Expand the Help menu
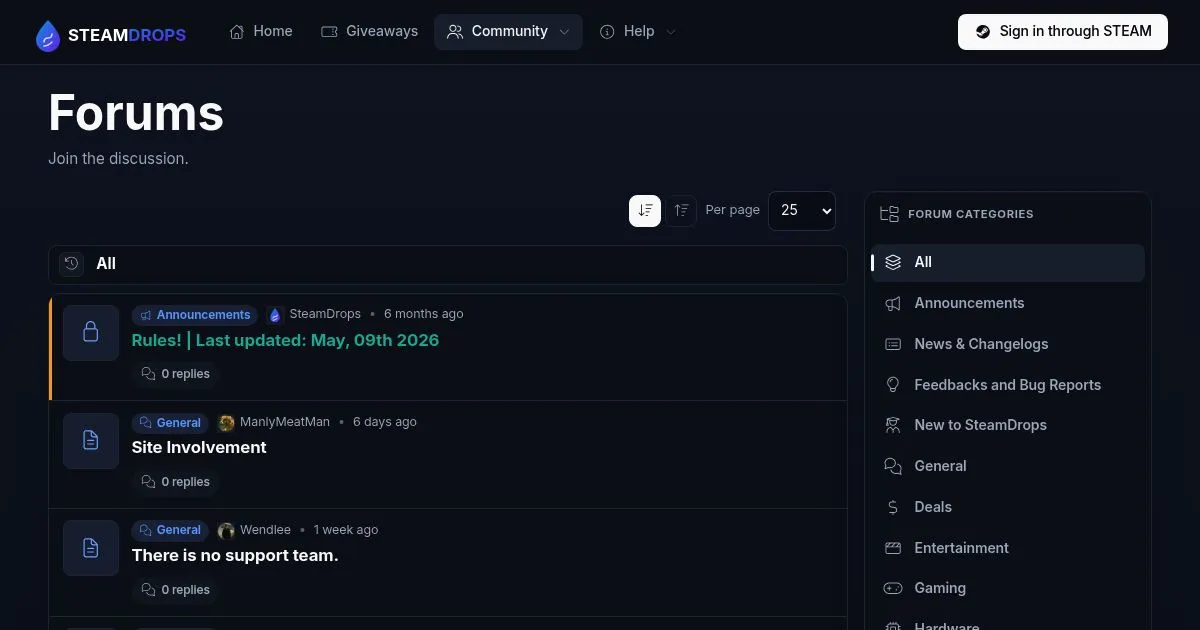The width and height of the screenshot is (1200, 630). [638, 32]
